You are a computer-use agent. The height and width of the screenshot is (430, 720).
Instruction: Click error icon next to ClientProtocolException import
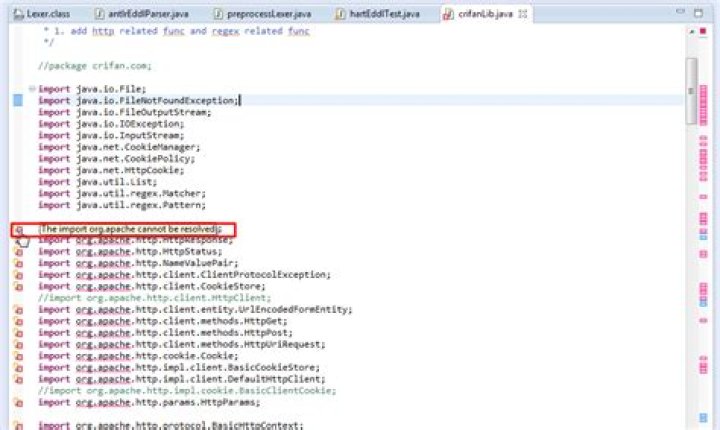pos(18,275)
